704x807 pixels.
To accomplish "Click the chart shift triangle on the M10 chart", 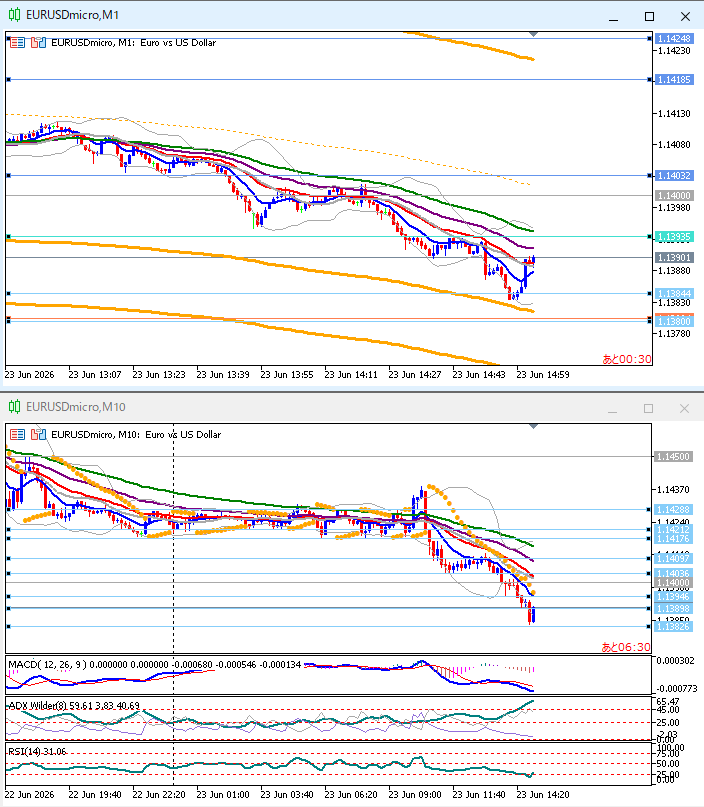I will point(534,426).
